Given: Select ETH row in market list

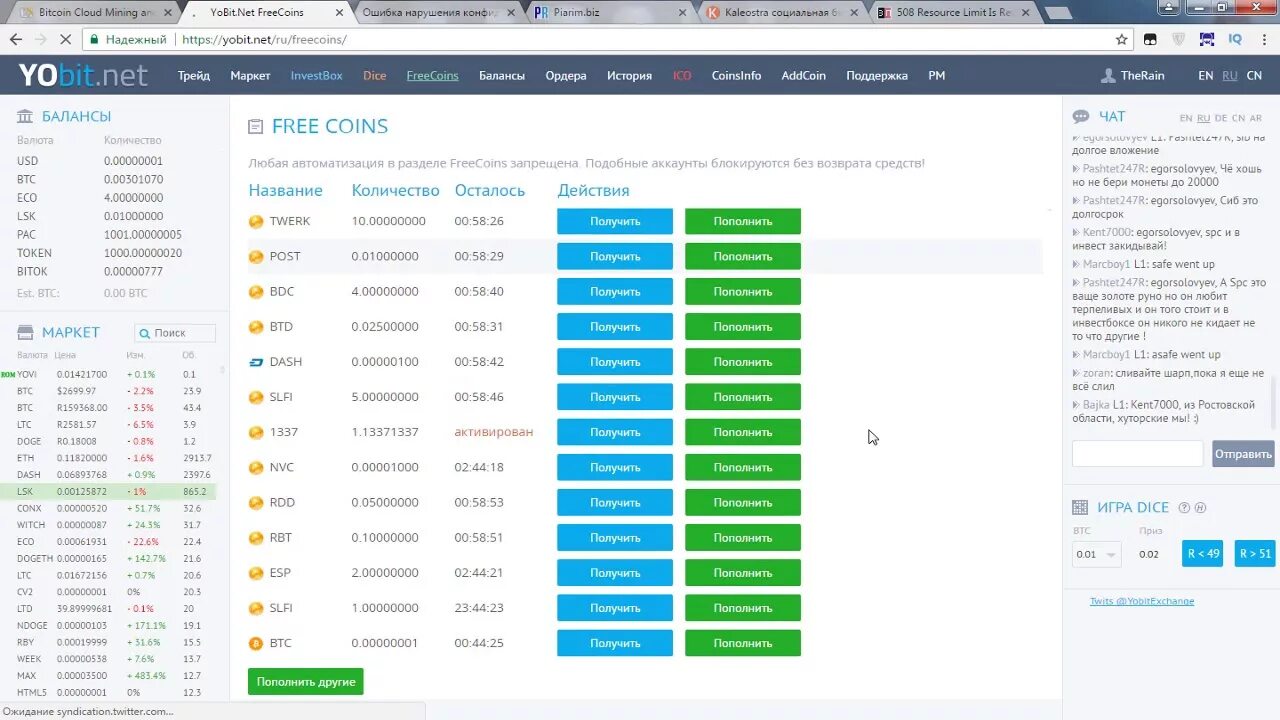Looking at the screenshot, I should pos(108,458).
